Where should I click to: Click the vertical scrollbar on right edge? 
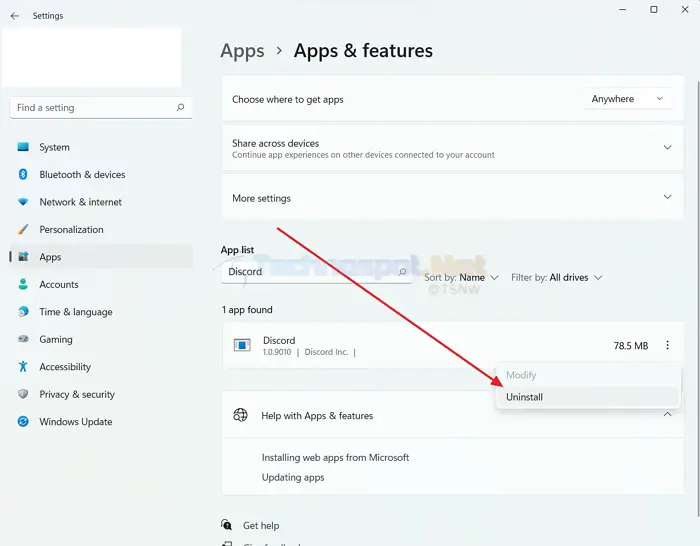(x=698, y=298)
